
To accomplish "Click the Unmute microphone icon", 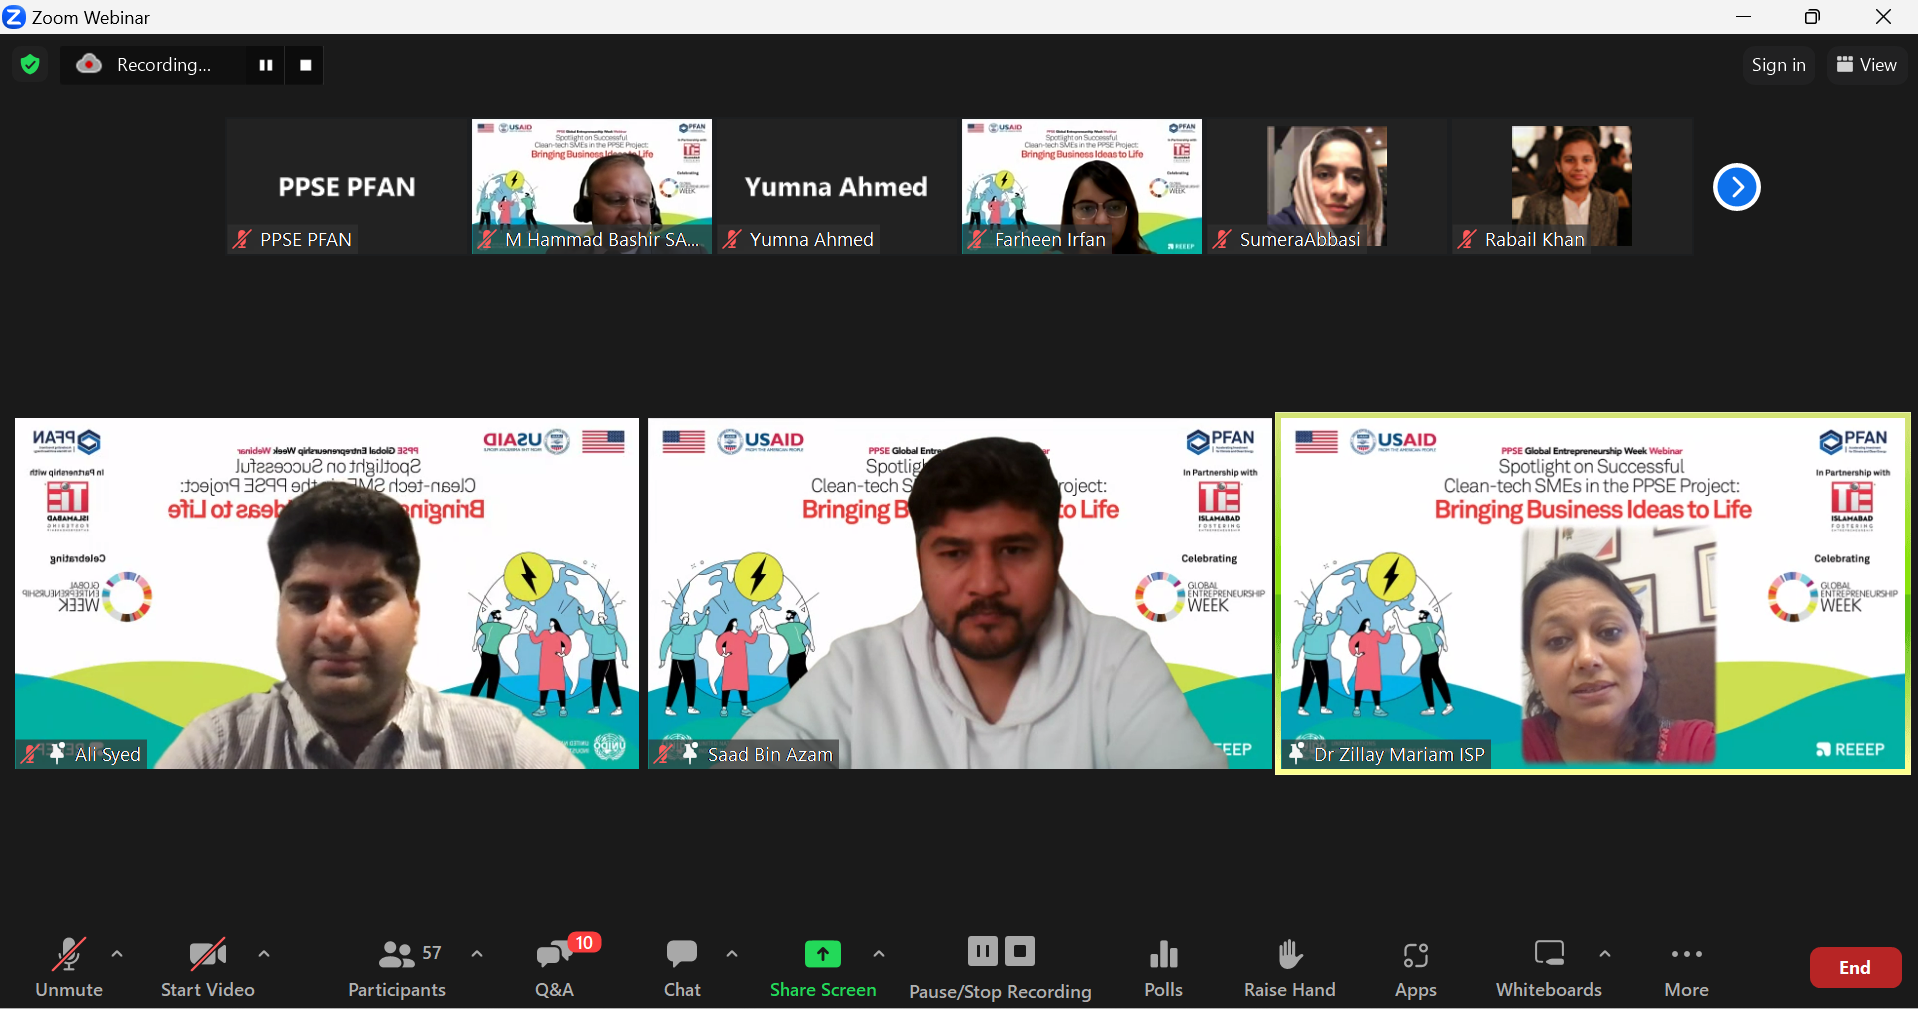I will coord(68,956).
